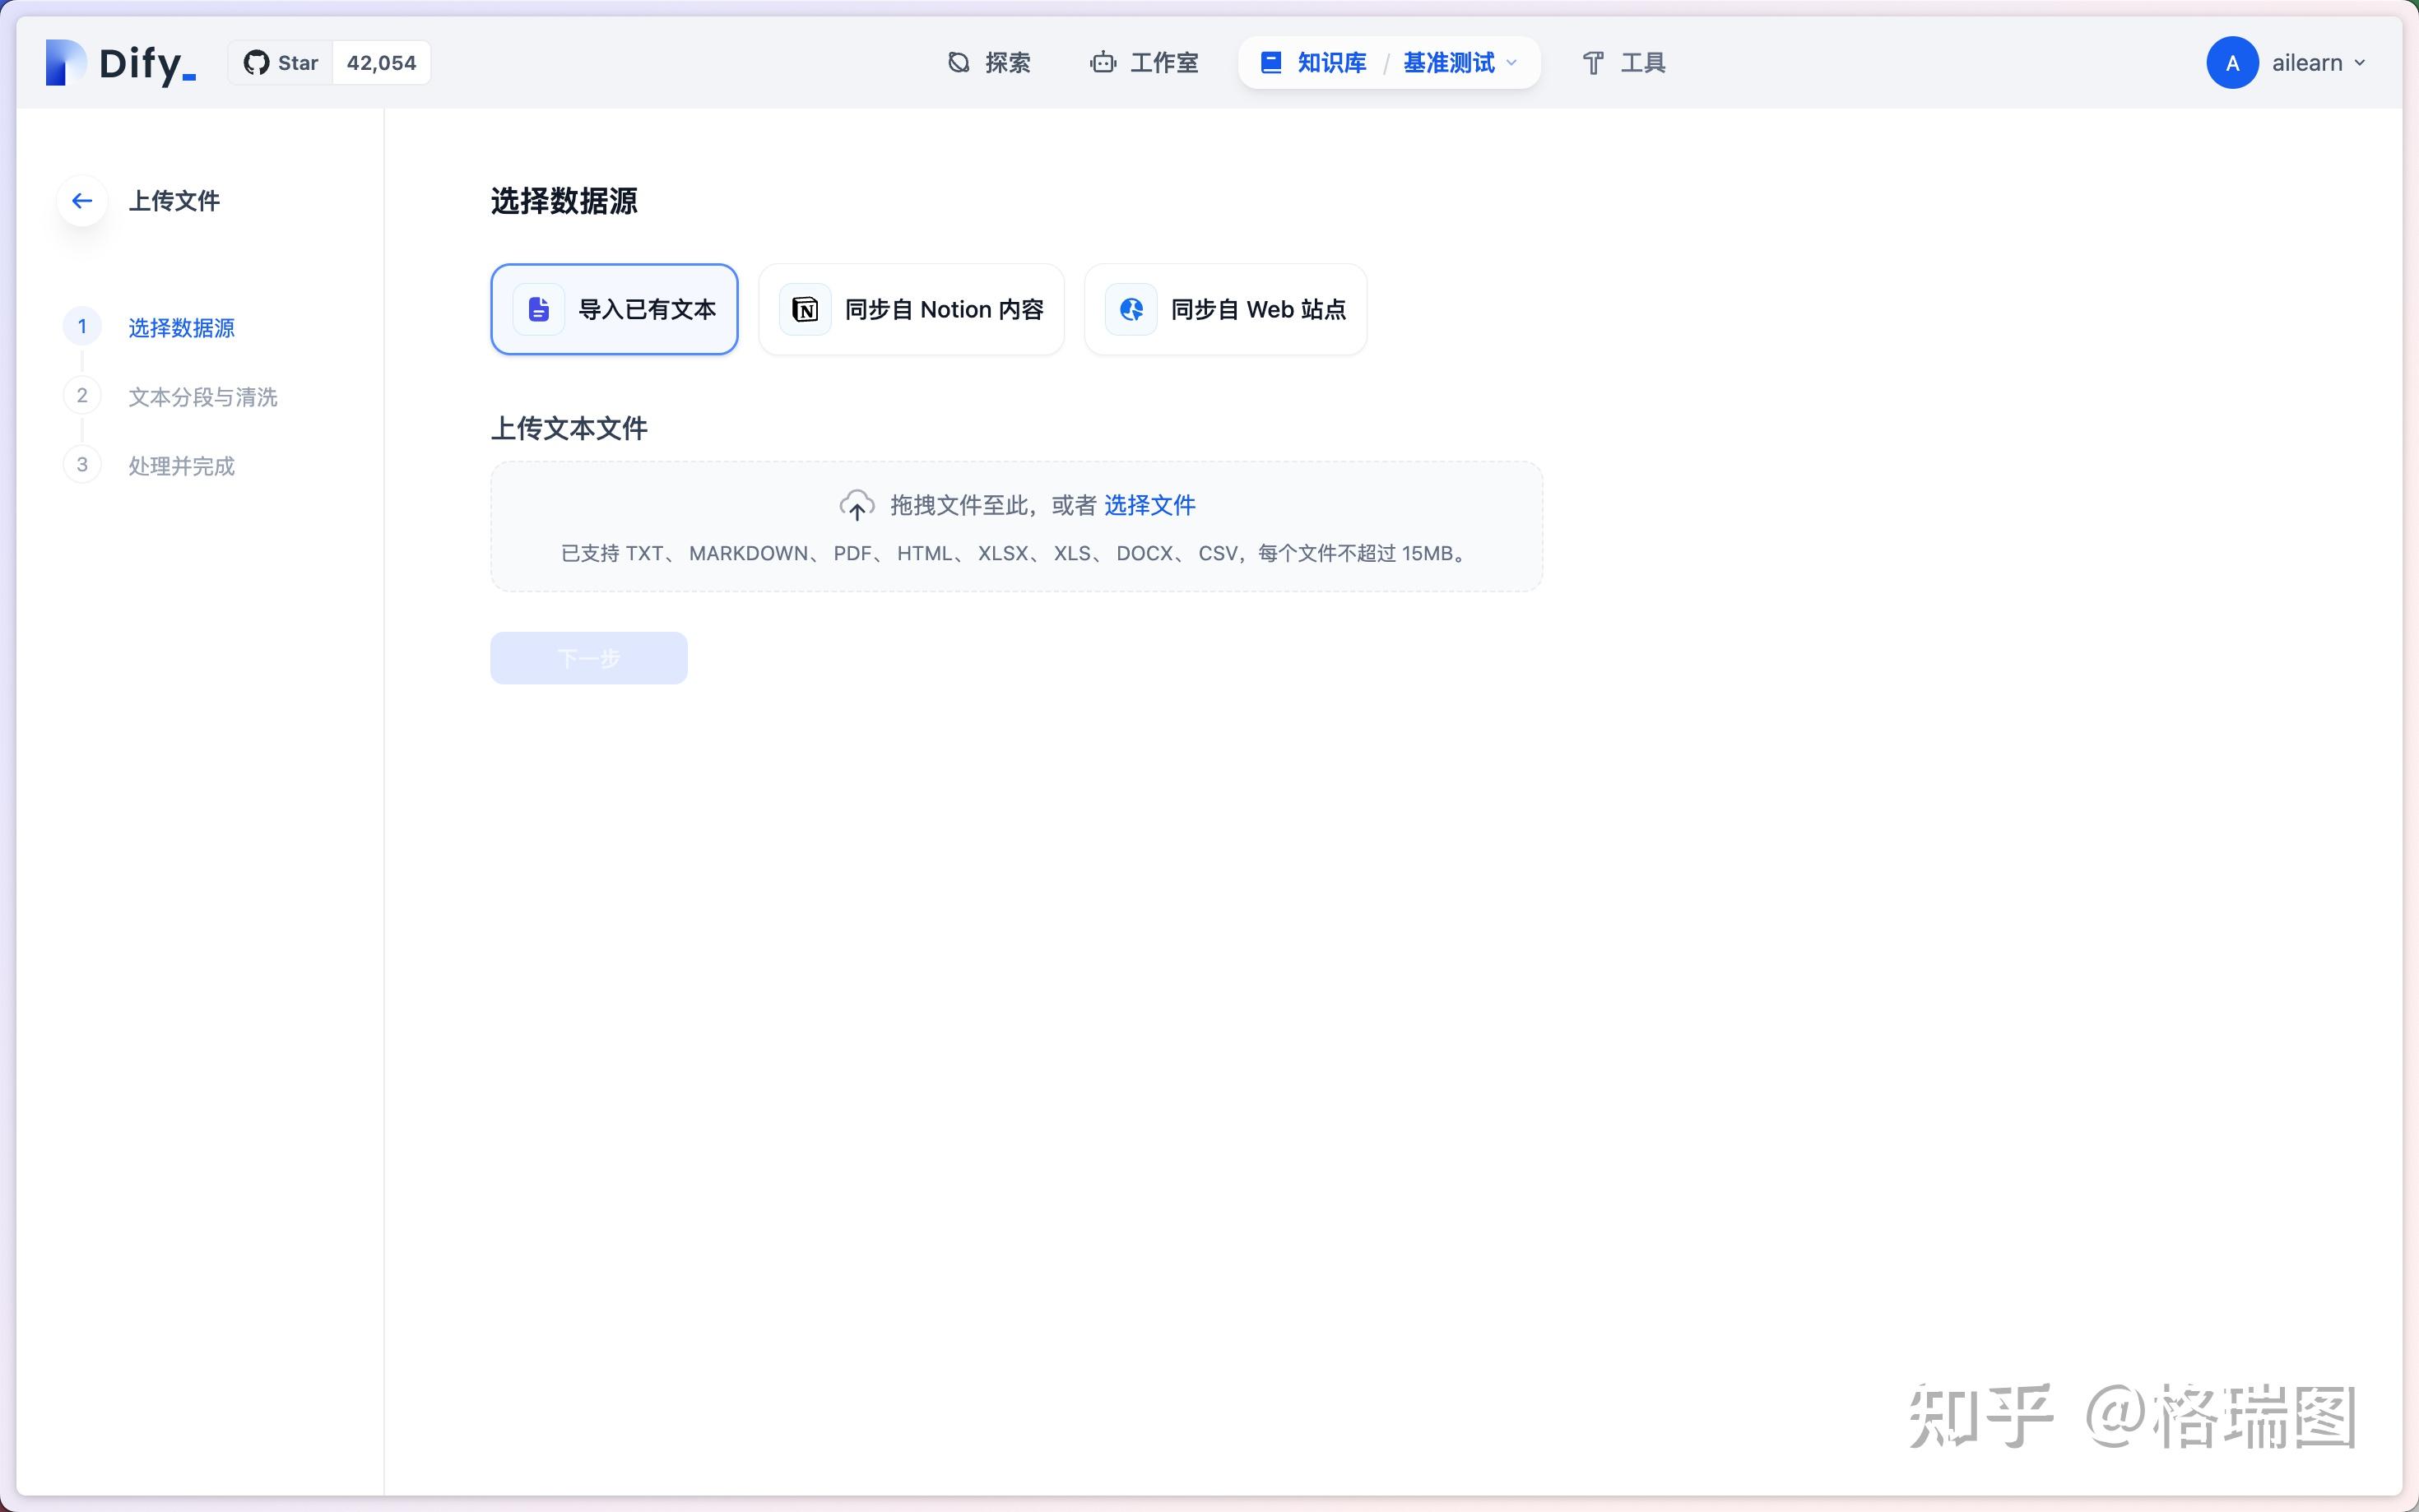The height and width of the screenshot is (1512, 2419).
Task: Expand the 基准测试 dropdown
Action: [x=1458, y=62]
